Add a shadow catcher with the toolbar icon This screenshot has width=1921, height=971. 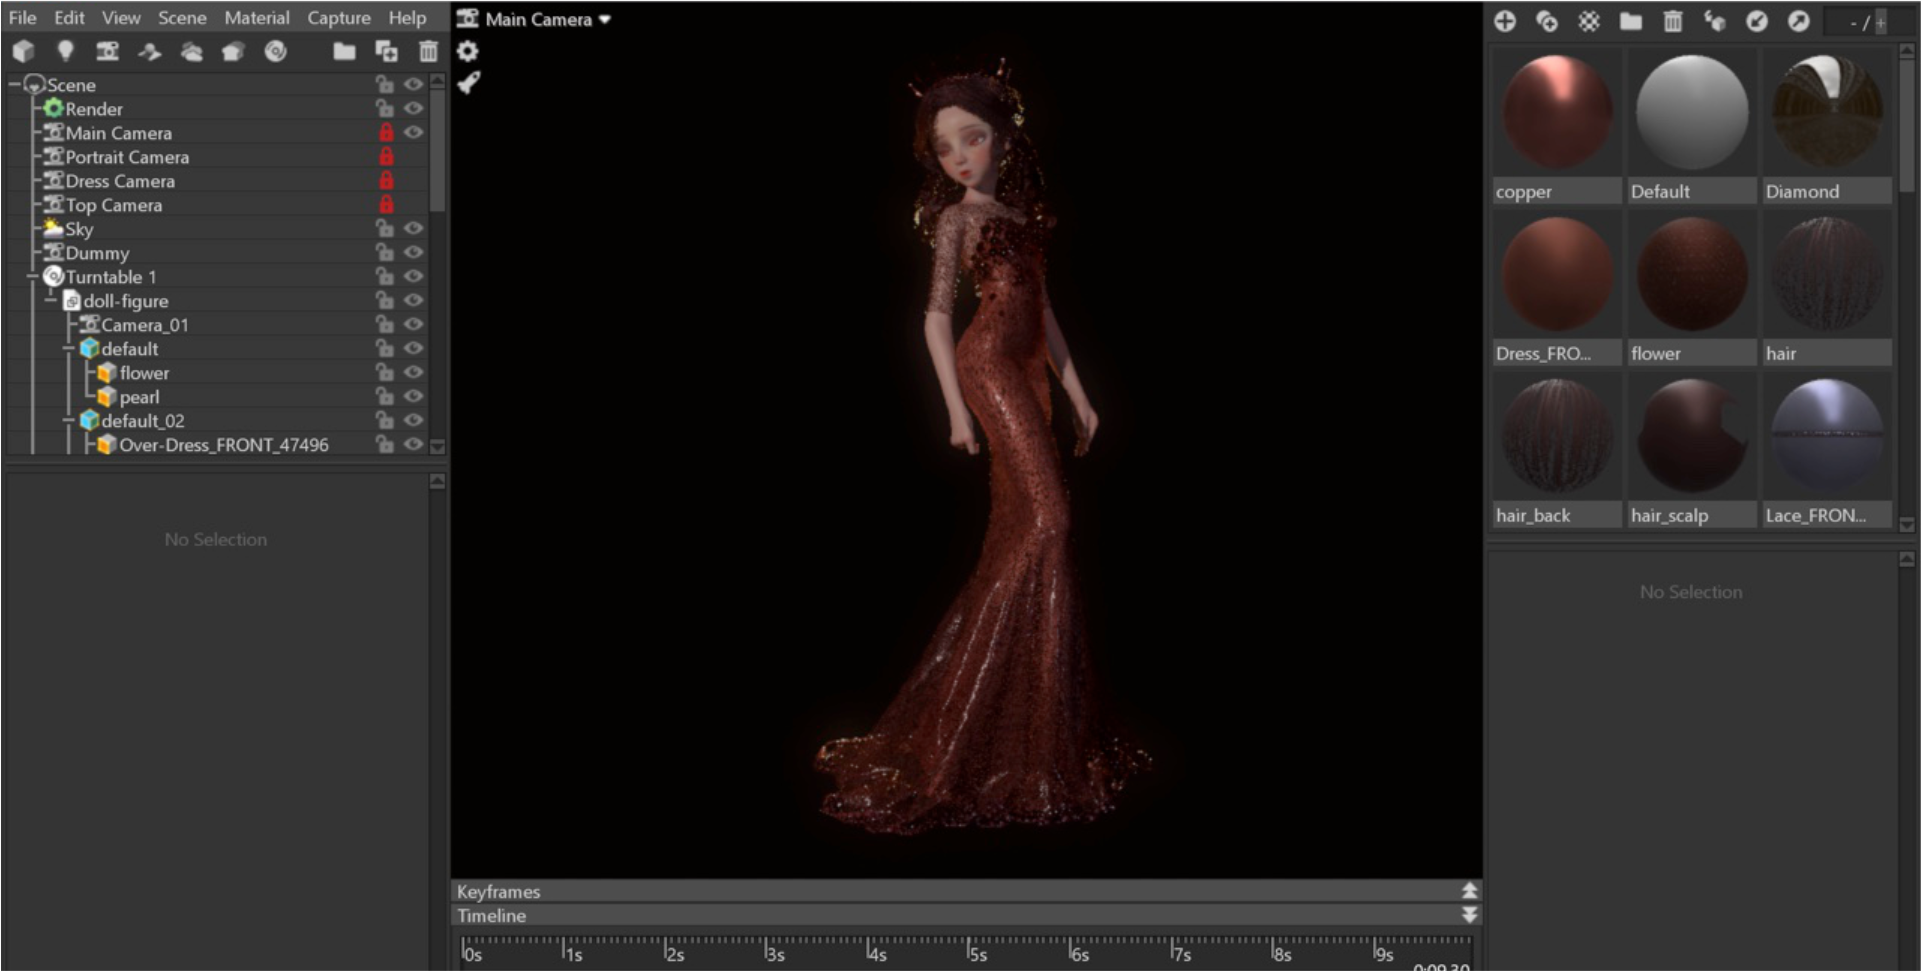pos(149,51)
